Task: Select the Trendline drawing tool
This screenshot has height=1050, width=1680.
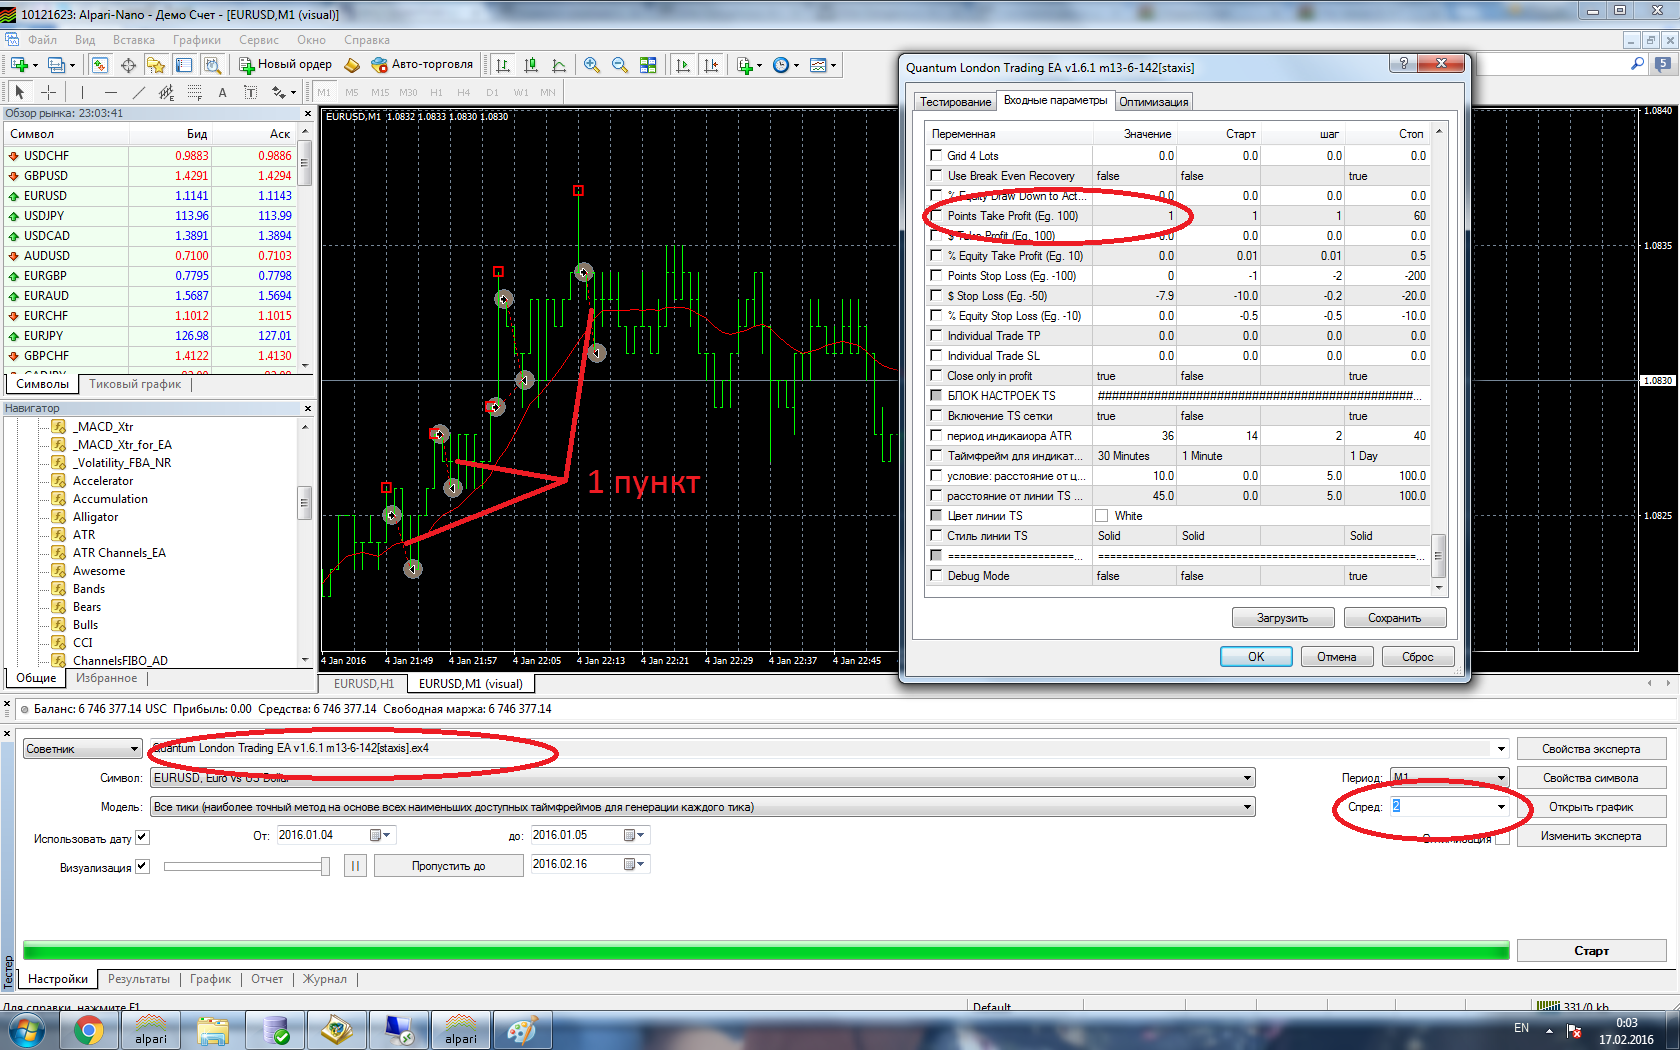Action: (x=139, y=92)
